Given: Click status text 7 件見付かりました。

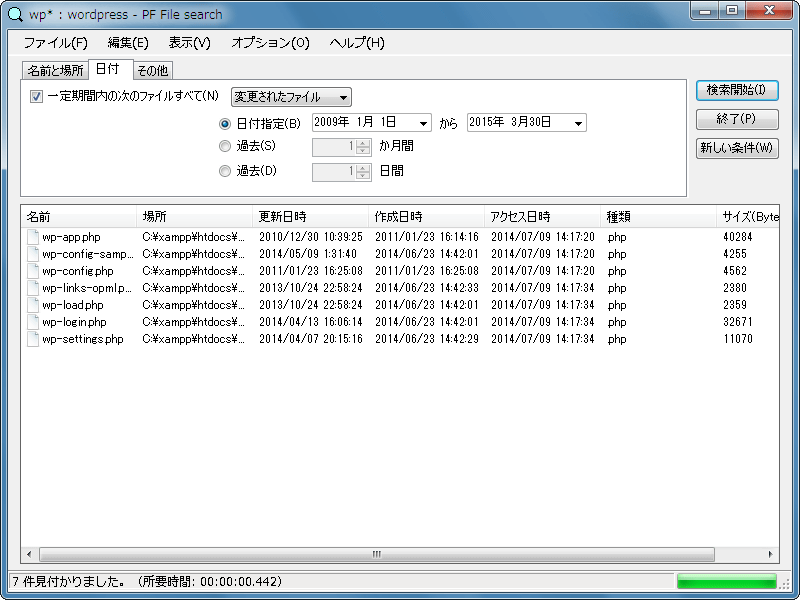Looking at the screenshot, I should point(69,582).
